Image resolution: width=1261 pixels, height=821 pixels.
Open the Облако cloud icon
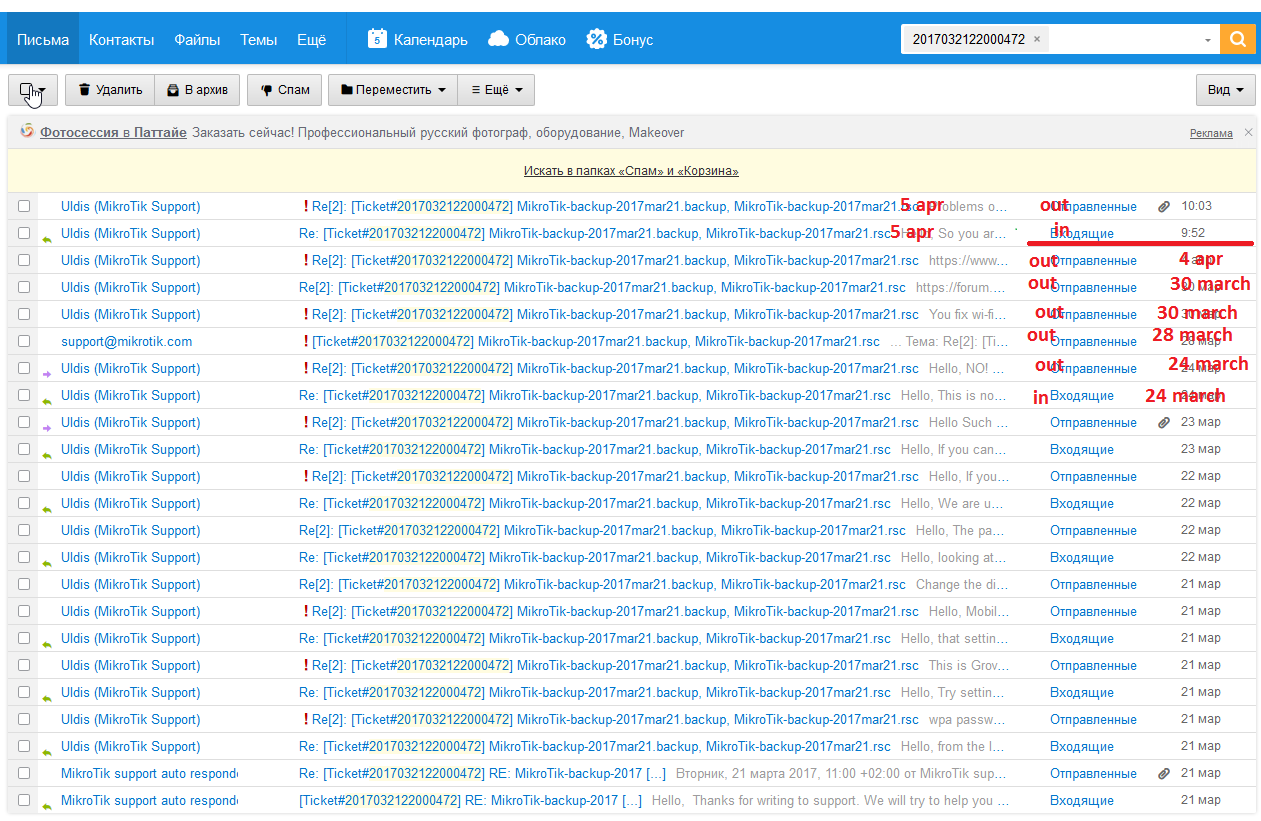(498, 39)
